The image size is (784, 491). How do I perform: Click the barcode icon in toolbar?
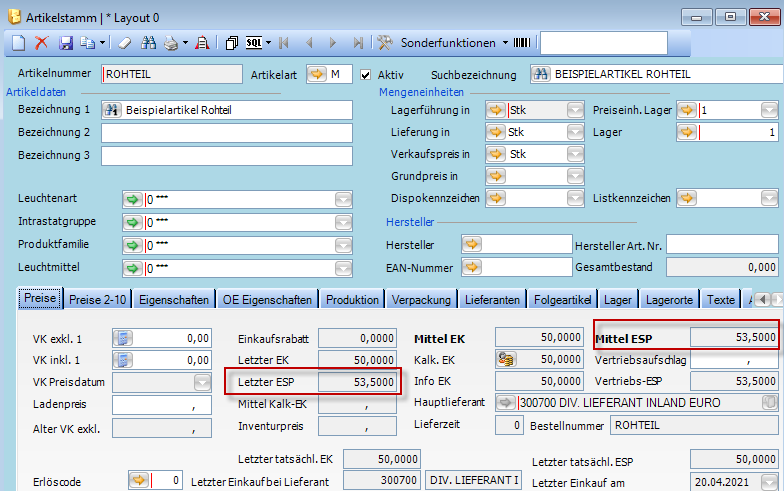520,43
